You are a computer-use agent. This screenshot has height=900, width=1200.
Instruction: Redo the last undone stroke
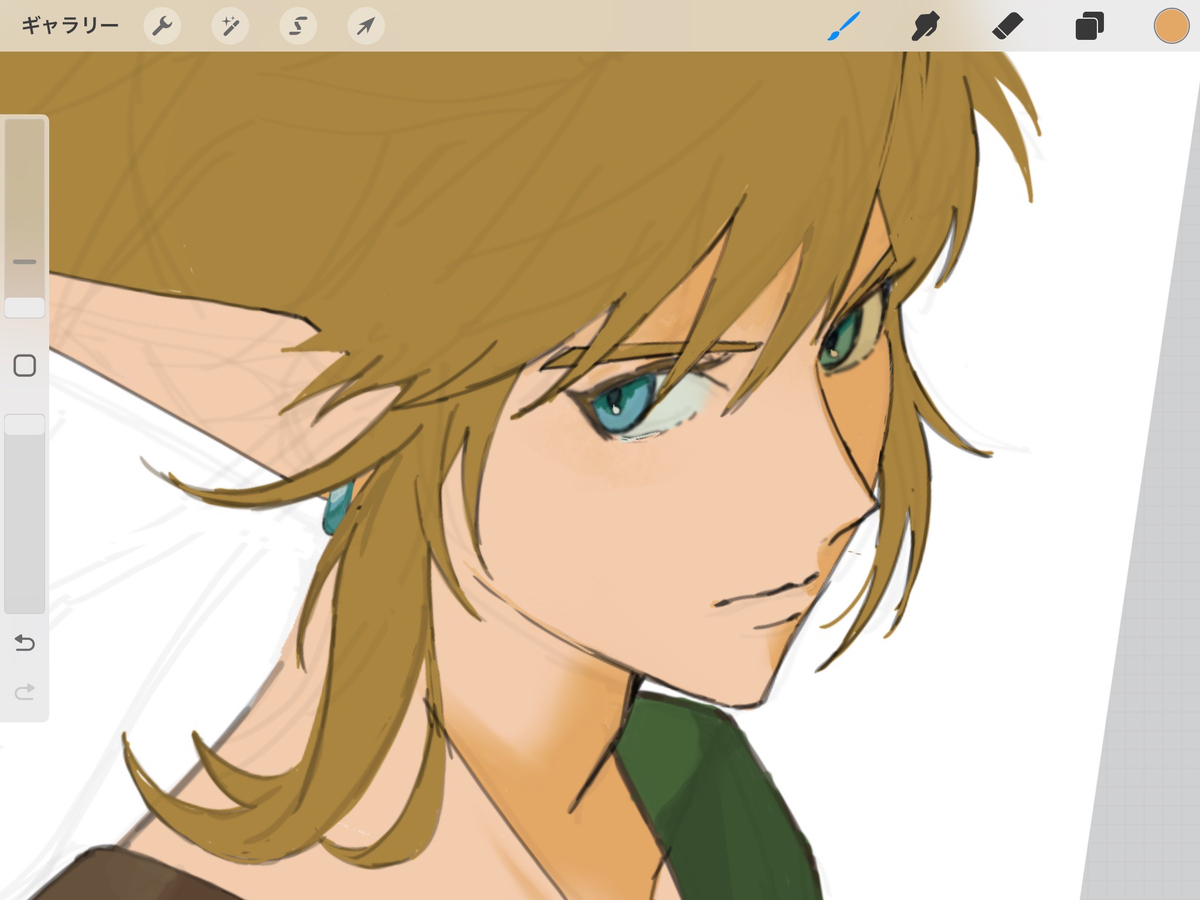(x=25, y=691)
